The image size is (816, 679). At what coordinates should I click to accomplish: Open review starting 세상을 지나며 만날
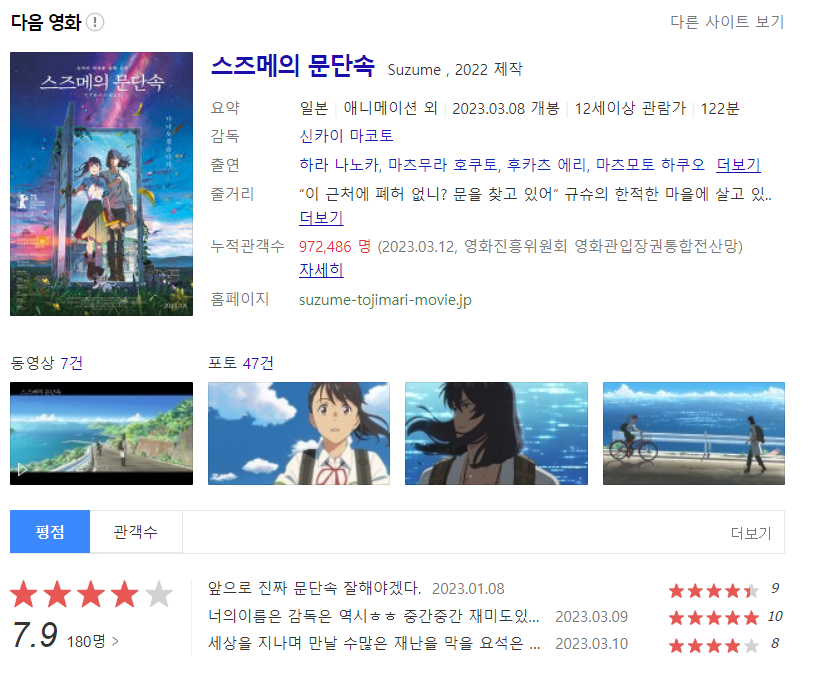pos(374,644)
